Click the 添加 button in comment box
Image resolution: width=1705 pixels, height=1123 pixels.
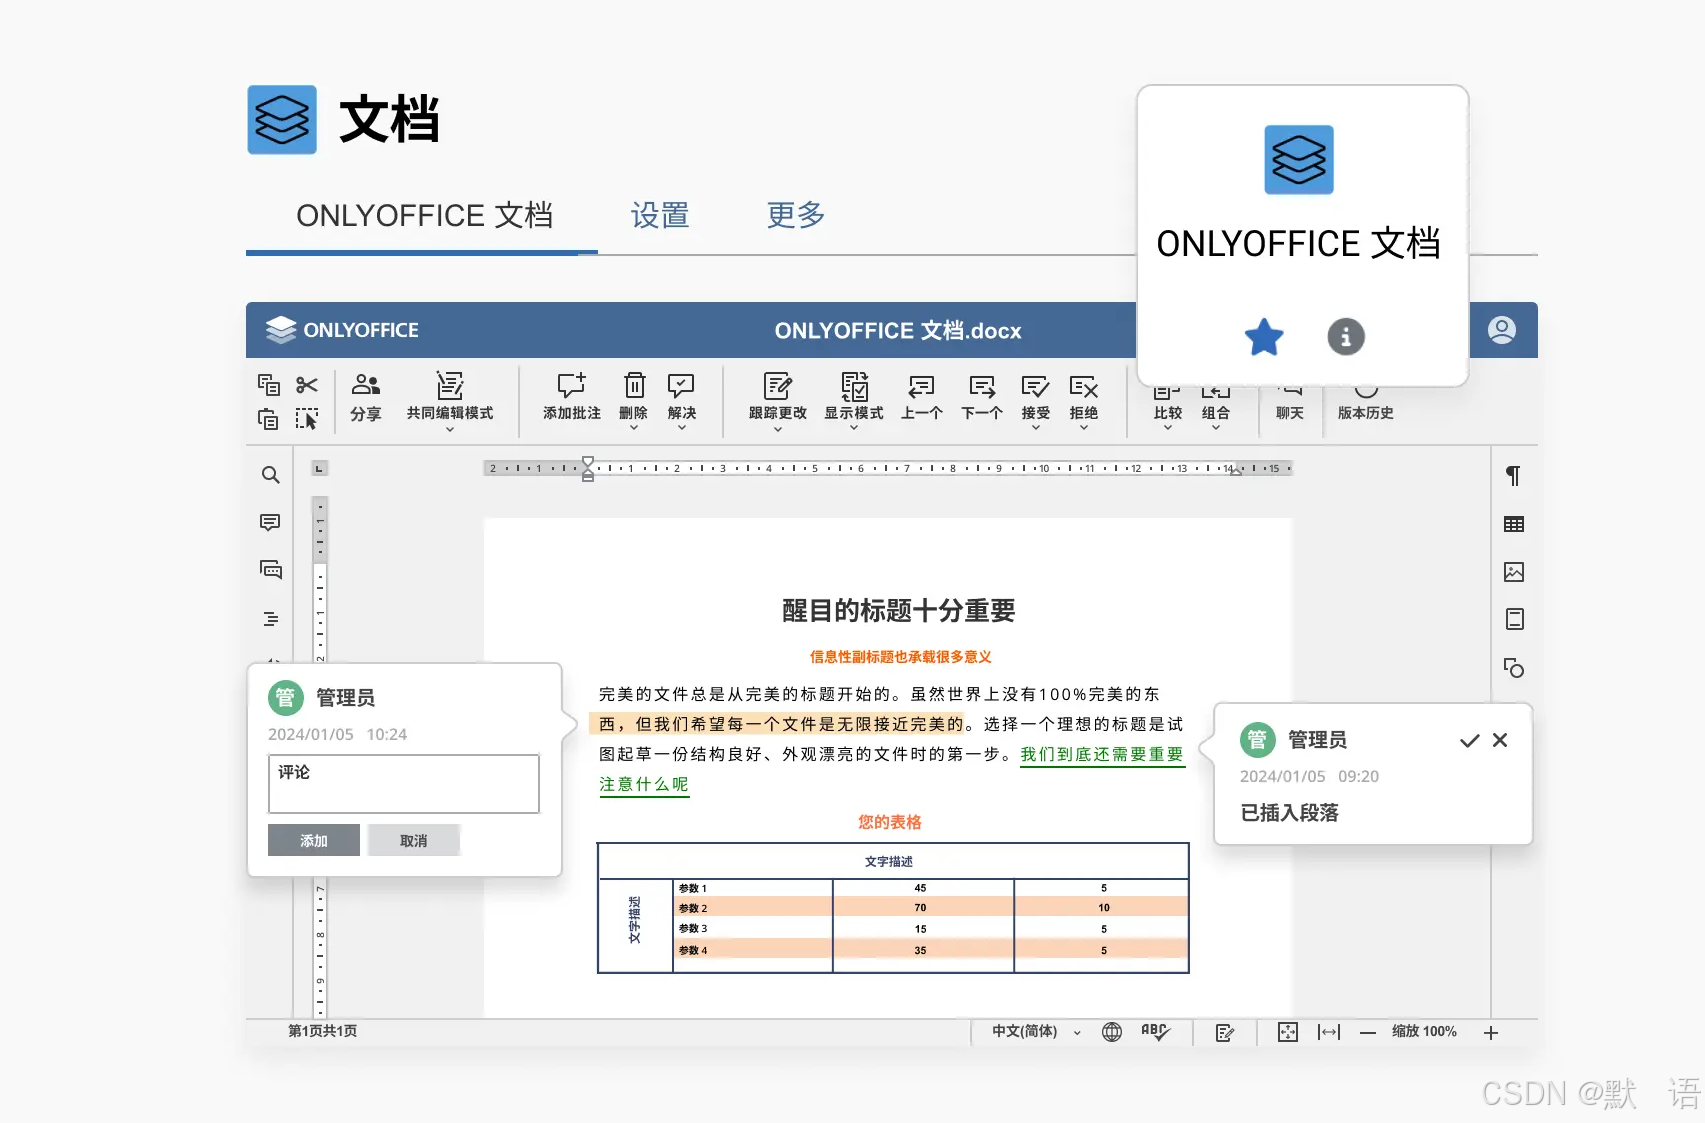[x=314, y=840]
